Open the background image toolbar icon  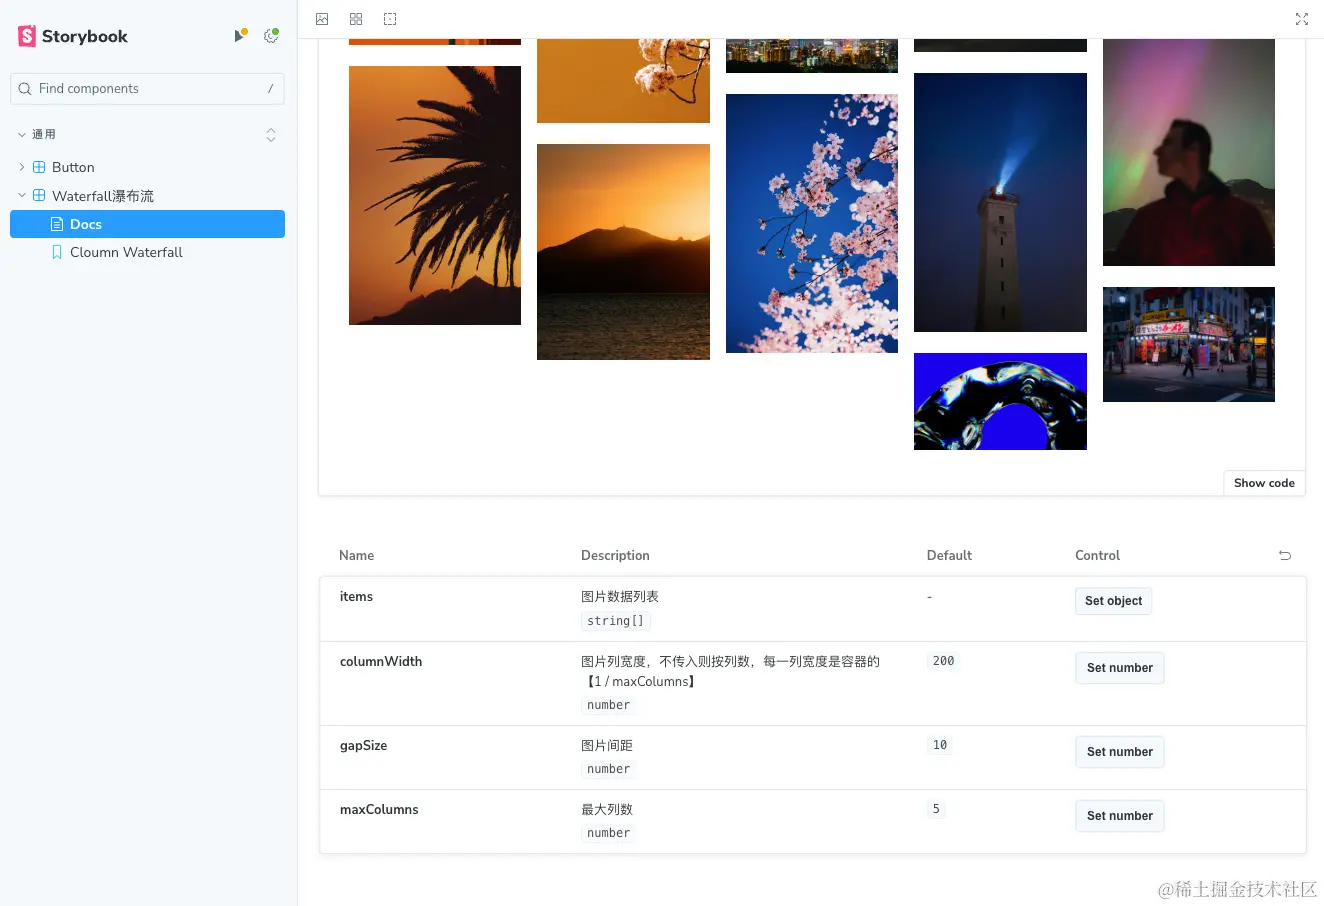click(x=322, y=19)
